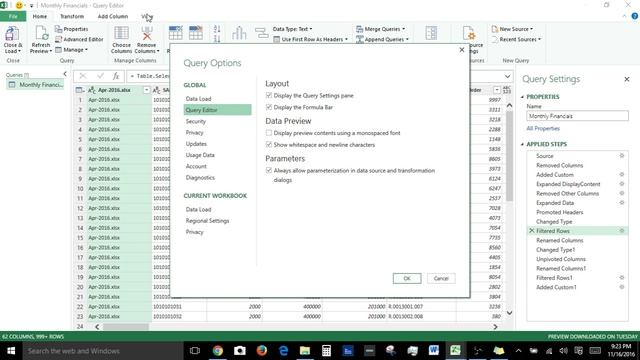
Task: Click the Refresh Preview icon
Action: (41, 33)
